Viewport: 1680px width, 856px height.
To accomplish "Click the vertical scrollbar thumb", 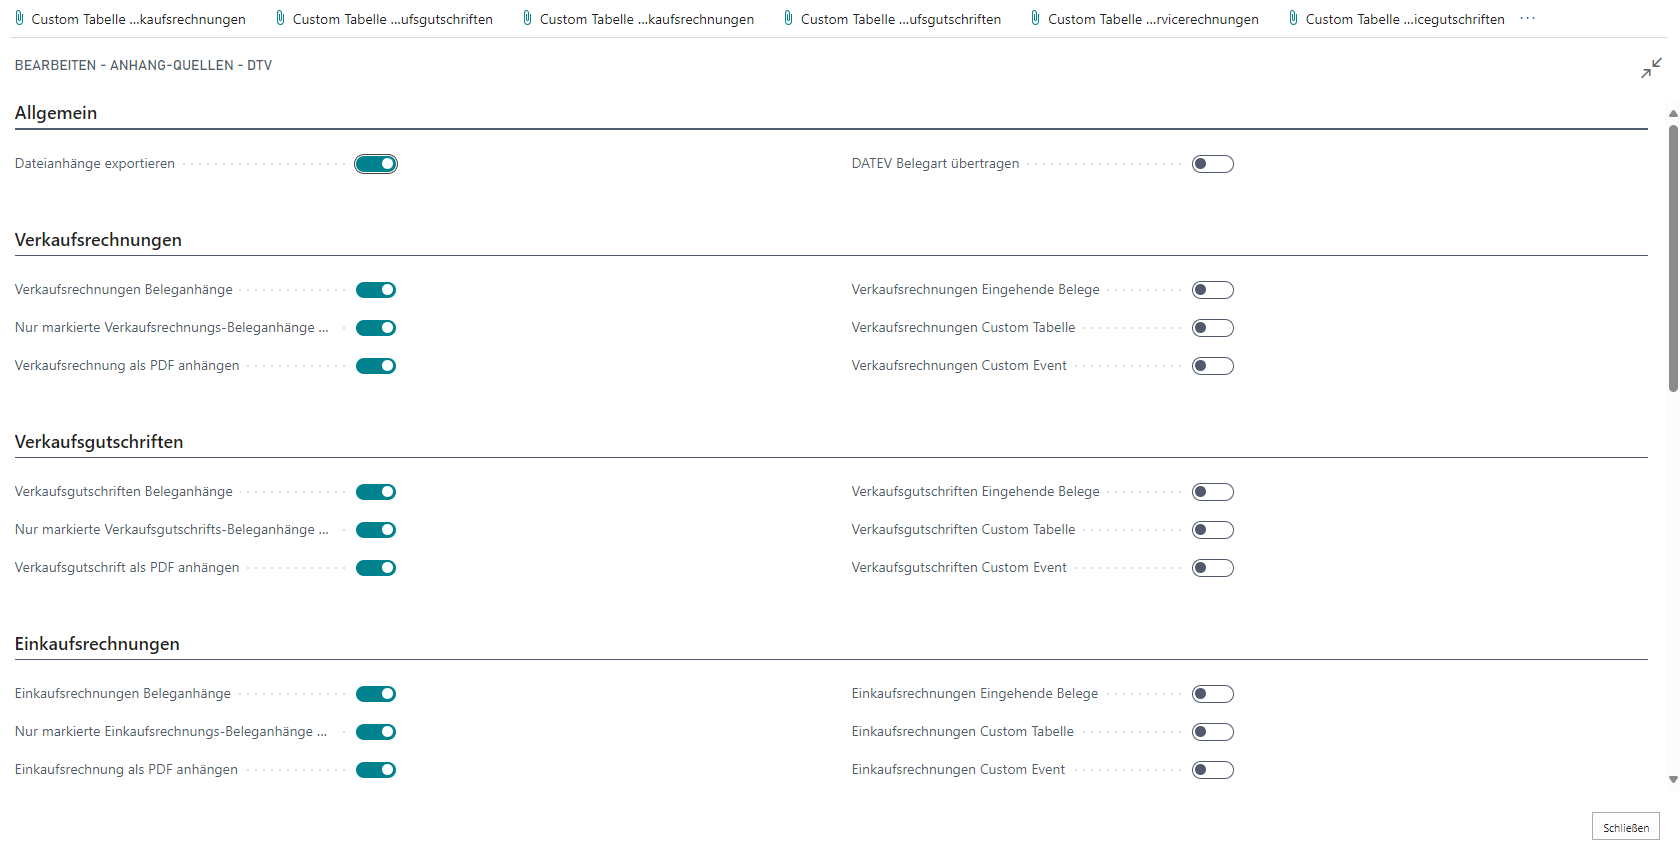I will coord(1673,258).
